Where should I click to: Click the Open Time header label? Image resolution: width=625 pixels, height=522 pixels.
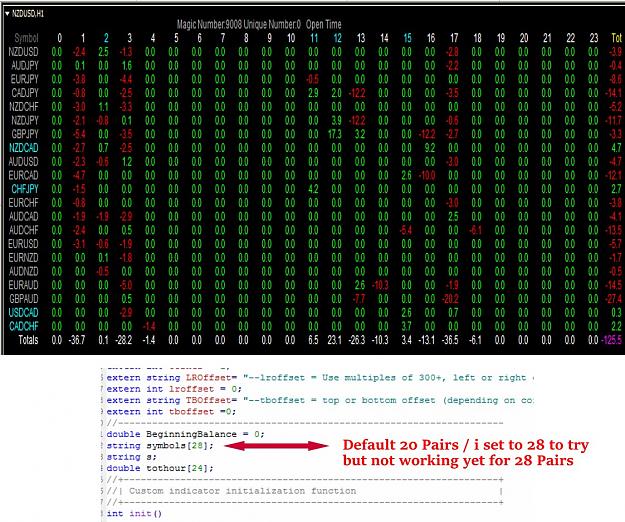324,25
